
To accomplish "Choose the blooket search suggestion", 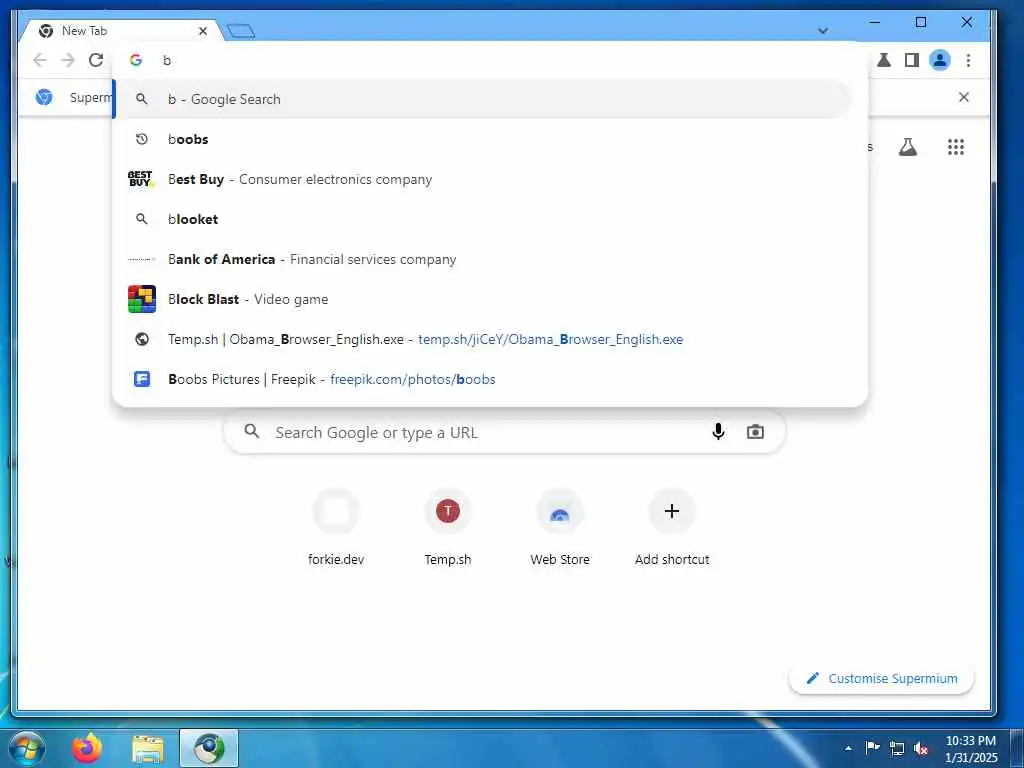I will pyautogui.click(x=490, y=219).
